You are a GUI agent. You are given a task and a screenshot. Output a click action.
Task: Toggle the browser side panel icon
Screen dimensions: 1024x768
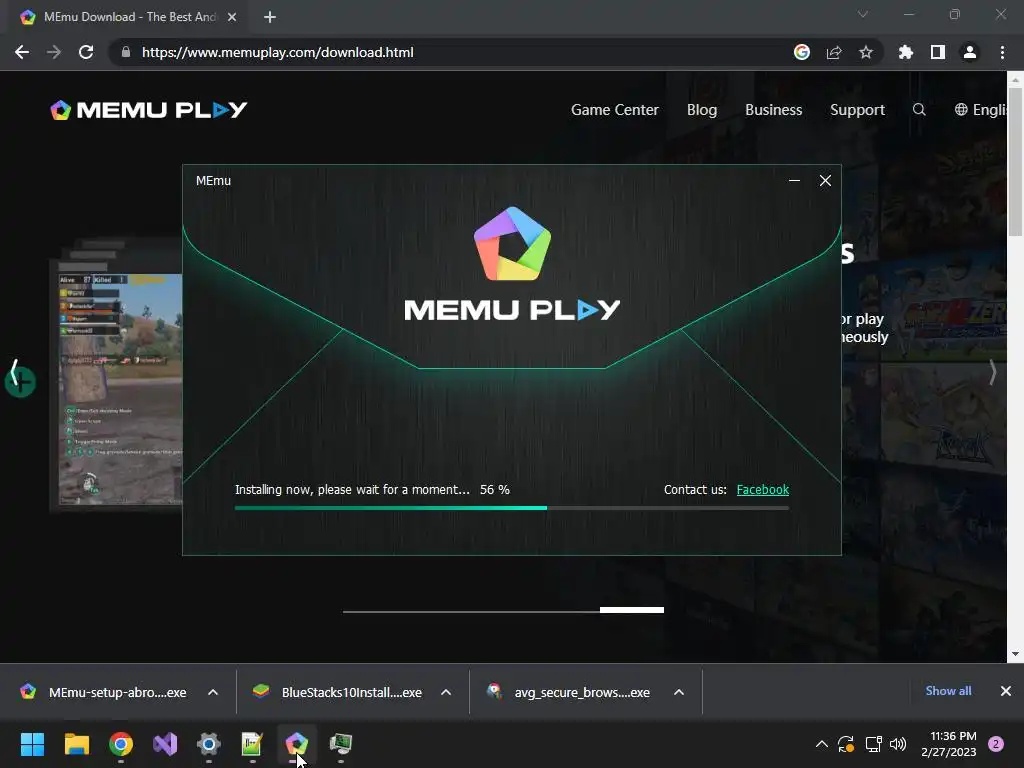pyautogui.click(x=938, y=52)
